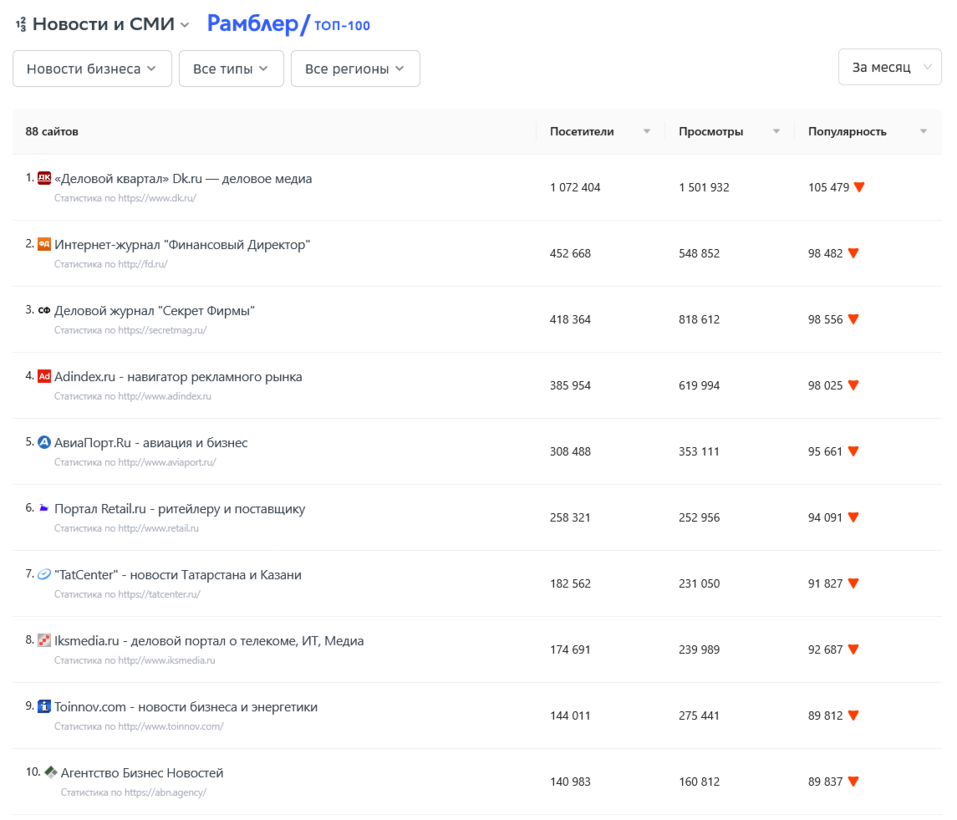957x820 pixels.
Task: Open the Новости бизнеса category dropdown
Action: click(92, 68)
